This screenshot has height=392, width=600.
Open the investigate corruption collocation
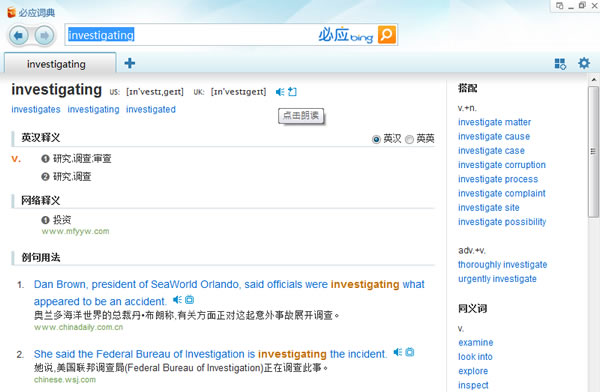[502, 165]
